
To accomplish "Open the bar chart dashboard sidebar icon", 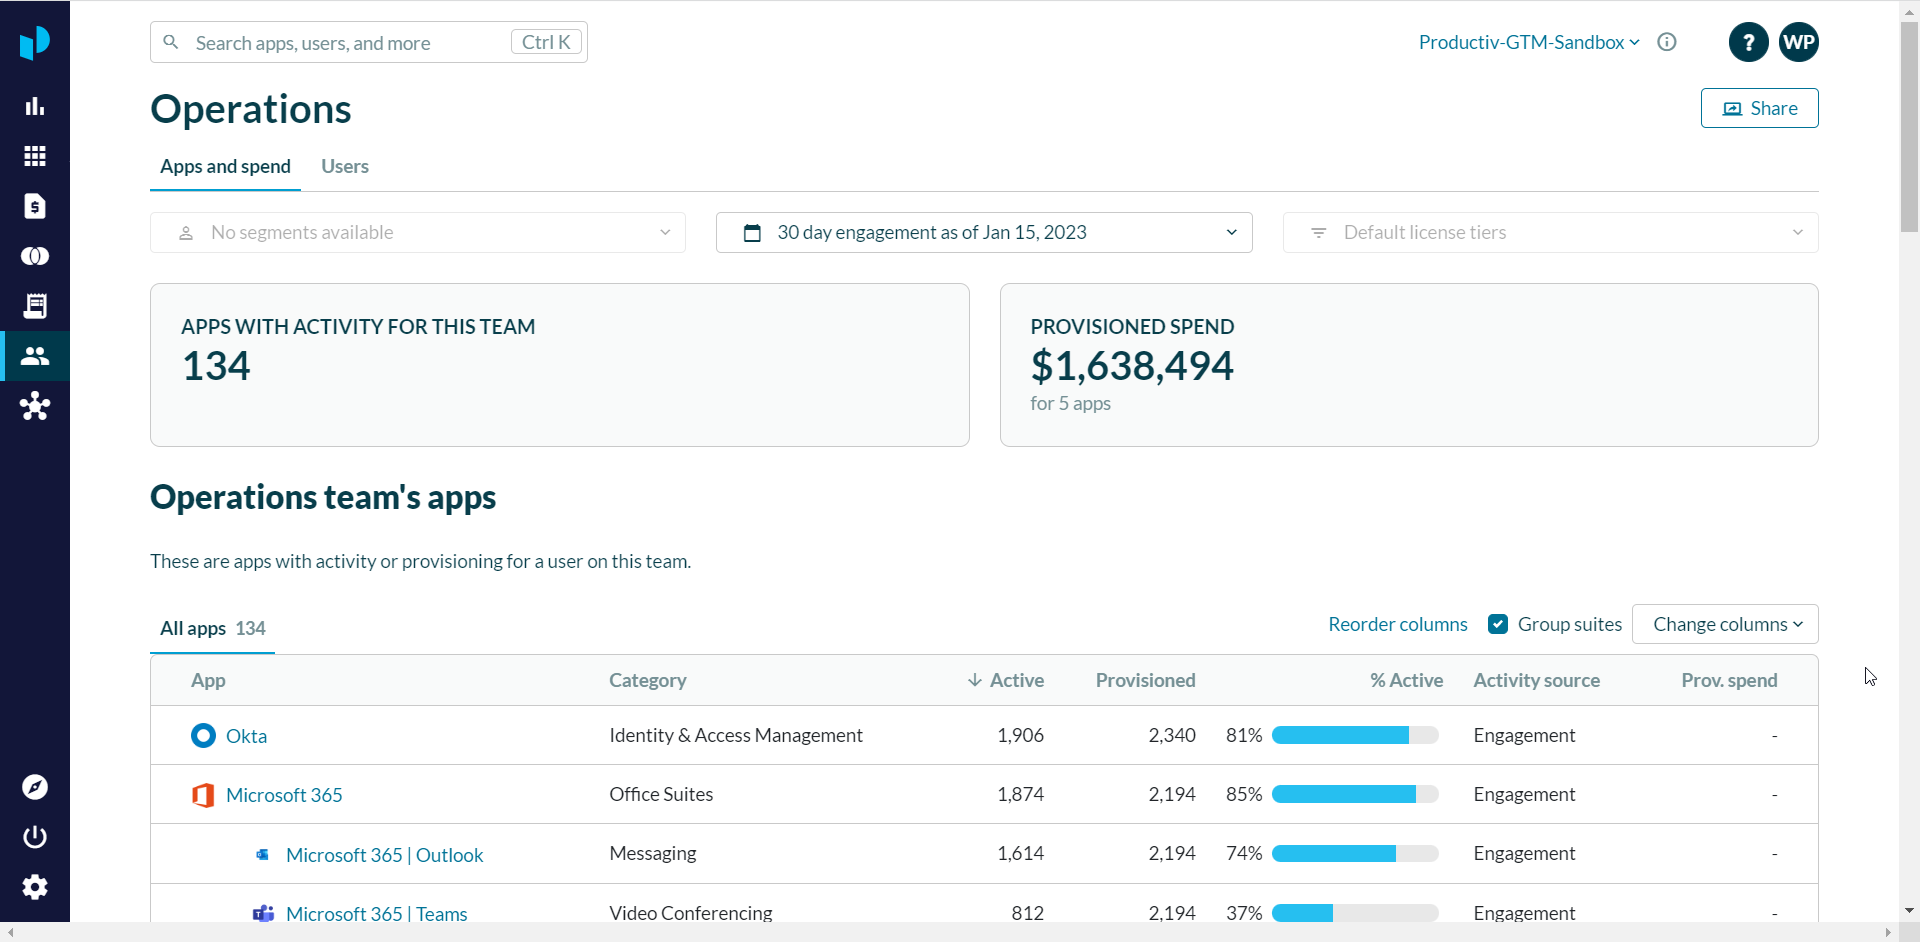I will pos(35,106).
